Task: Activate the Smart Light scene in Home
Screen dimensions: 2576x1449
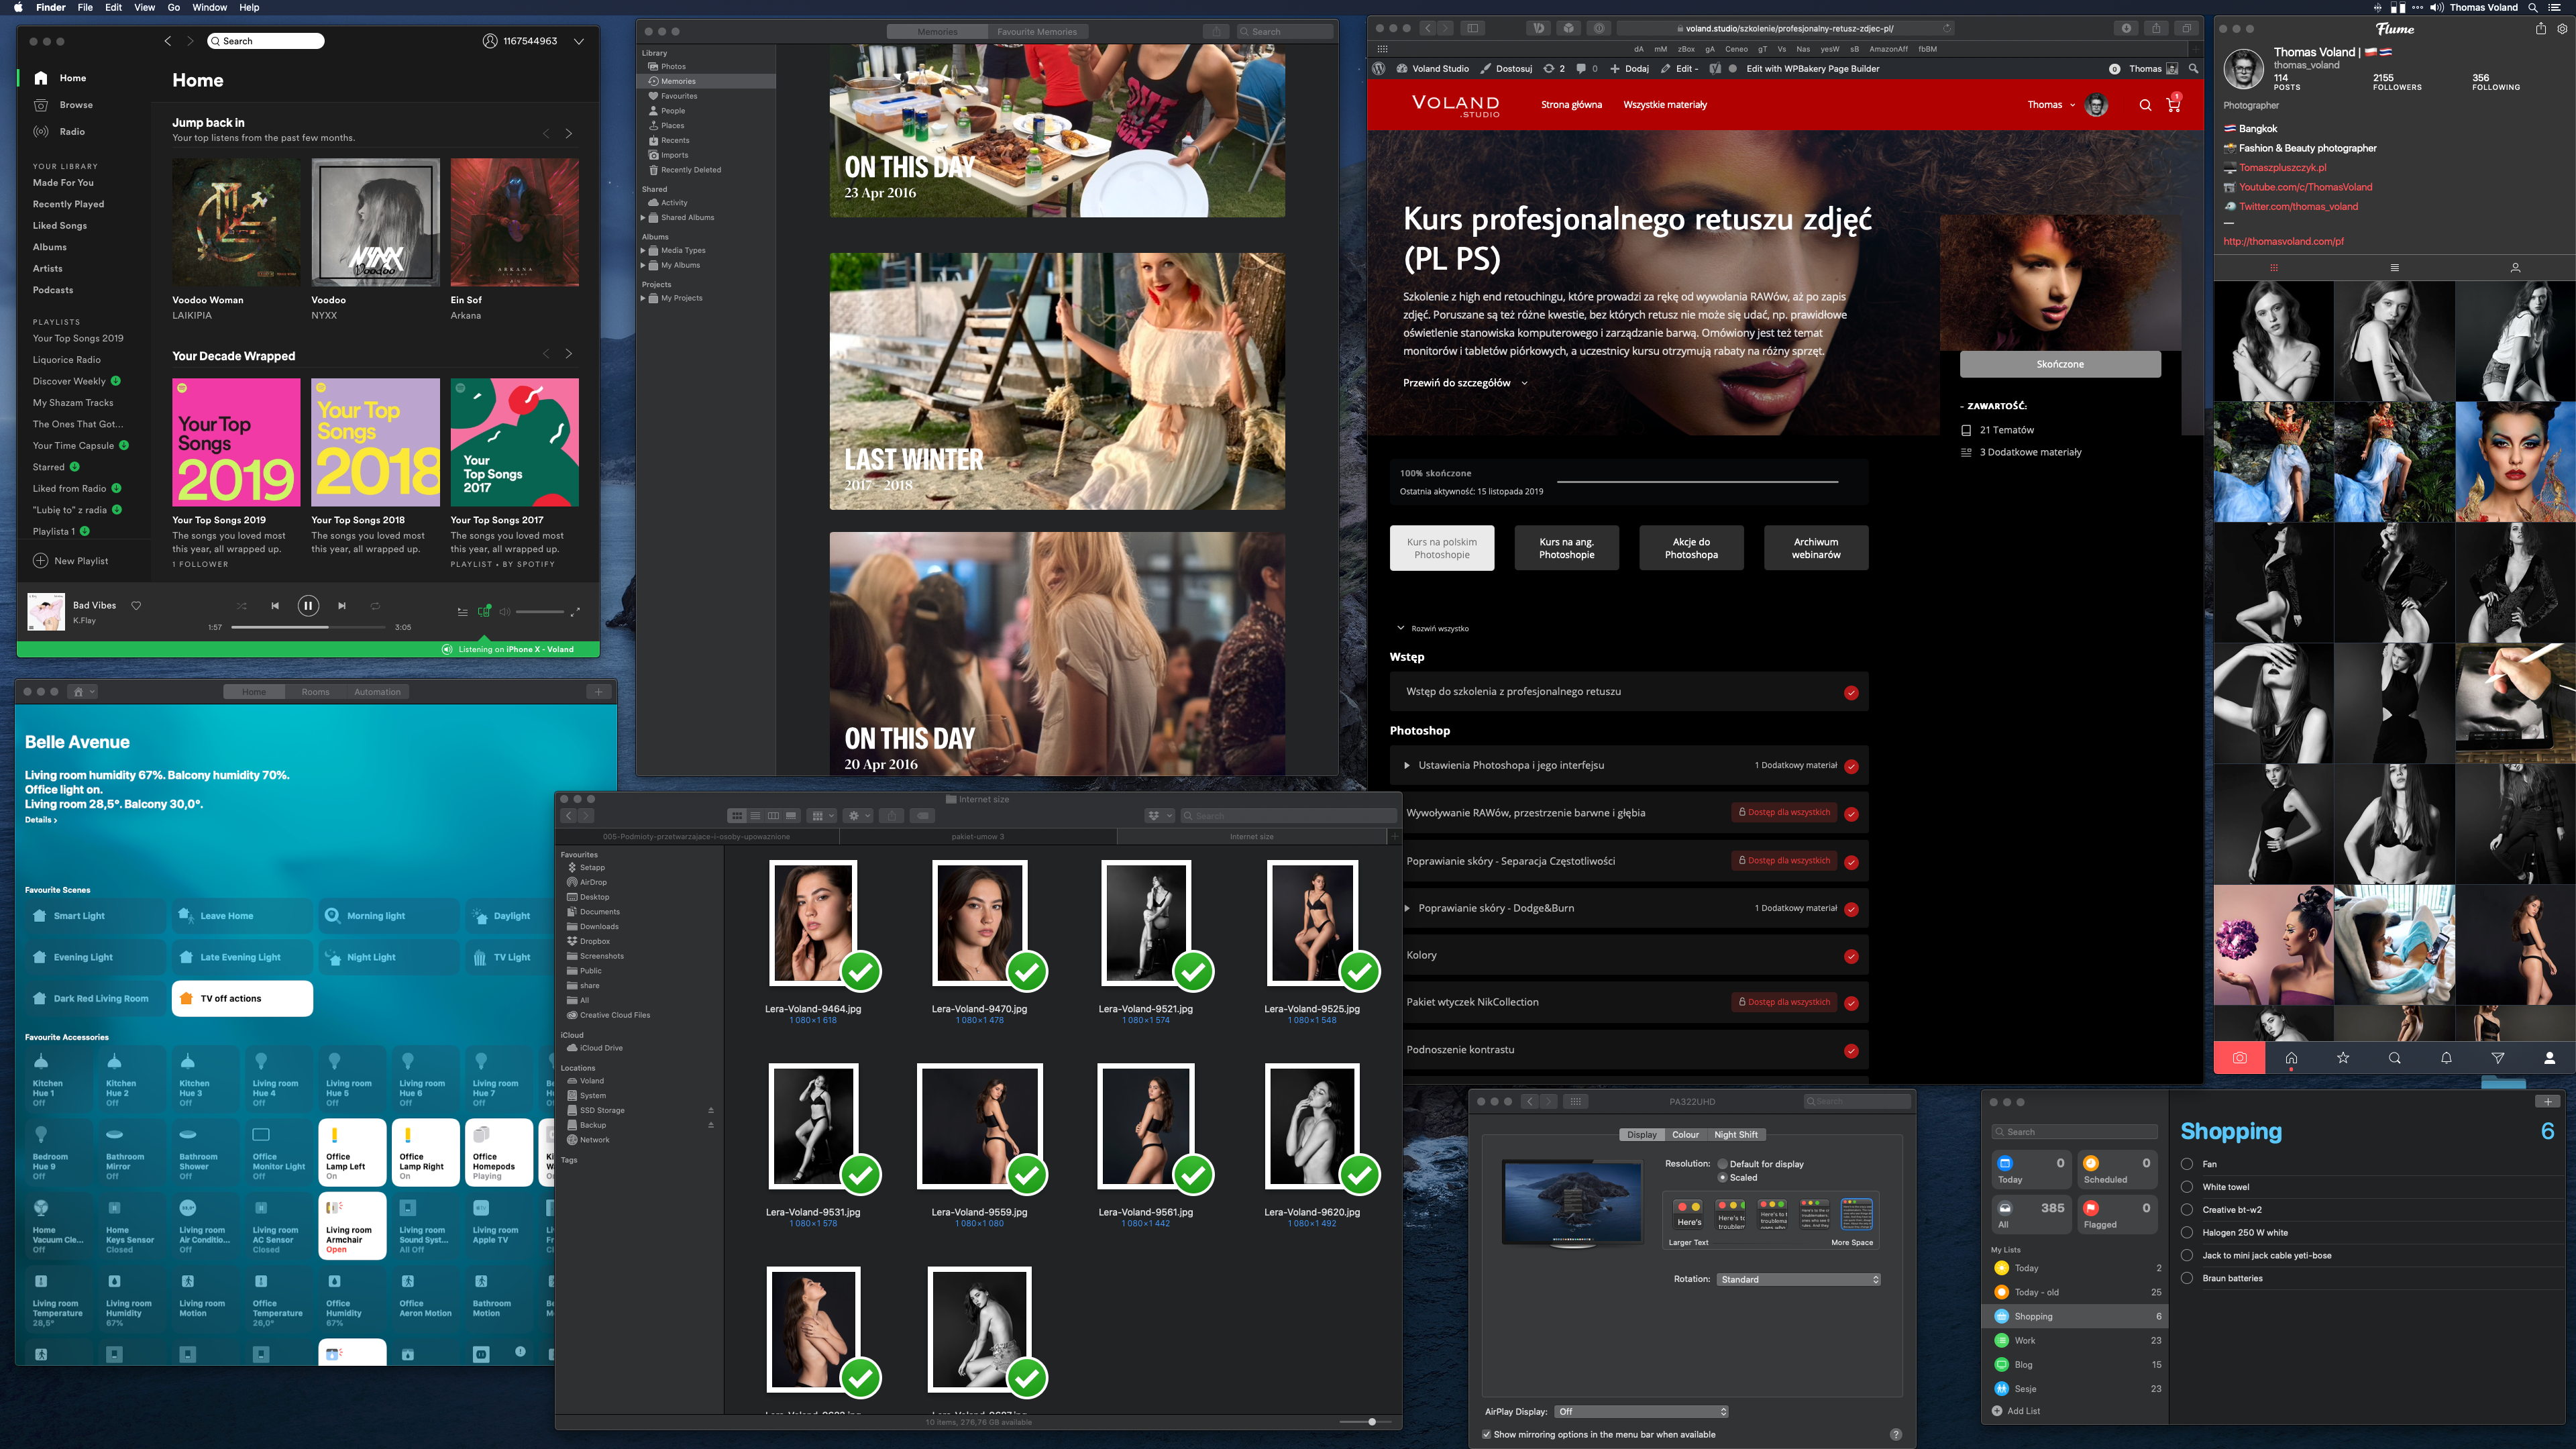Action: [95, 916]
